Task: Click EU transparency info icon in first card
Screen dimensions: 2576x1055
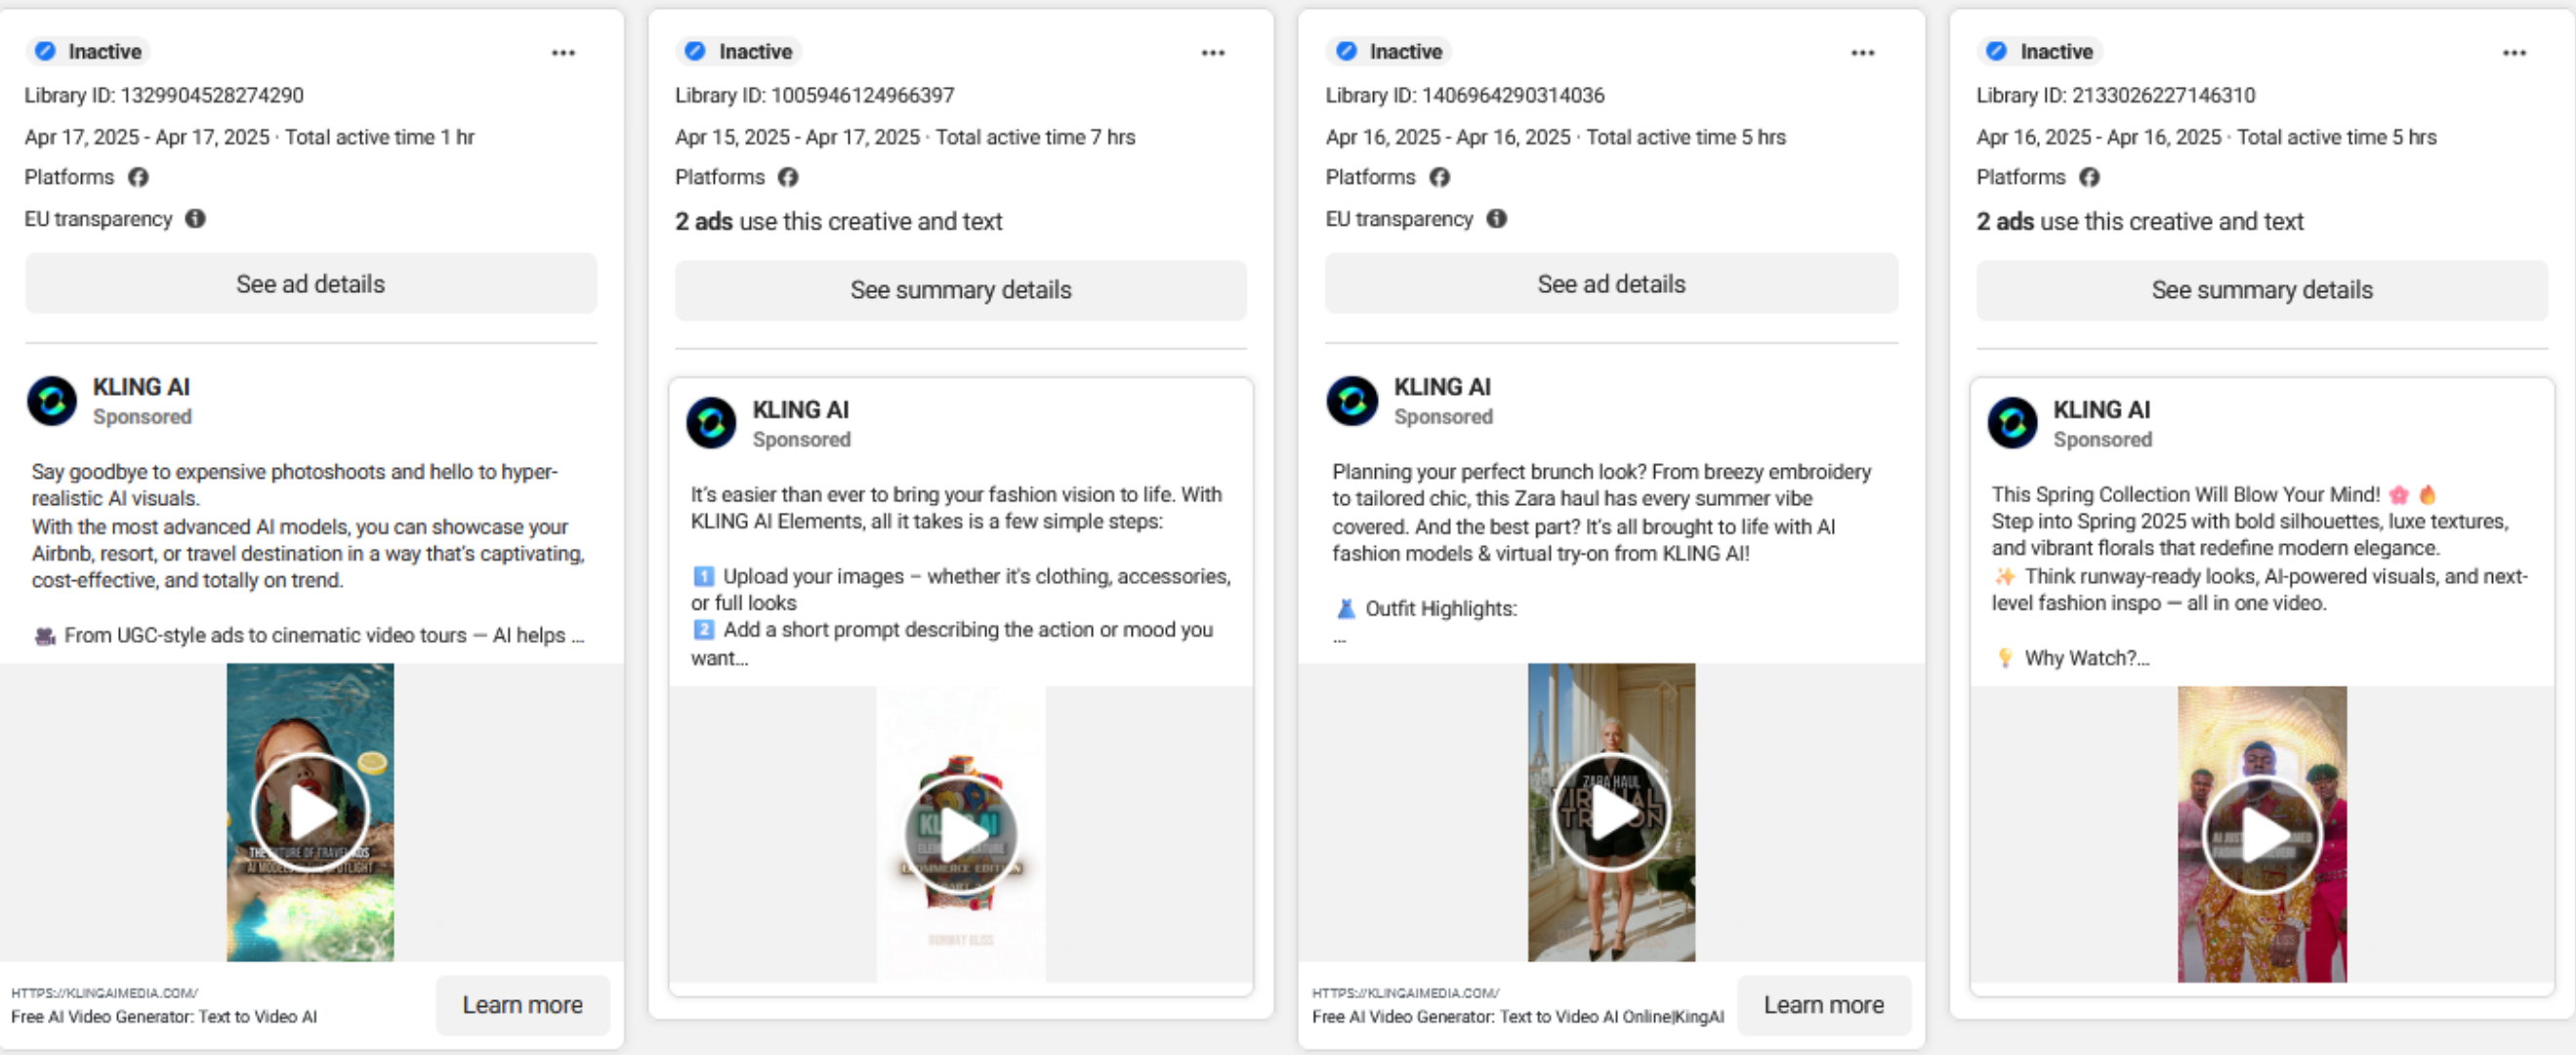Action: [x=196, y=218]
